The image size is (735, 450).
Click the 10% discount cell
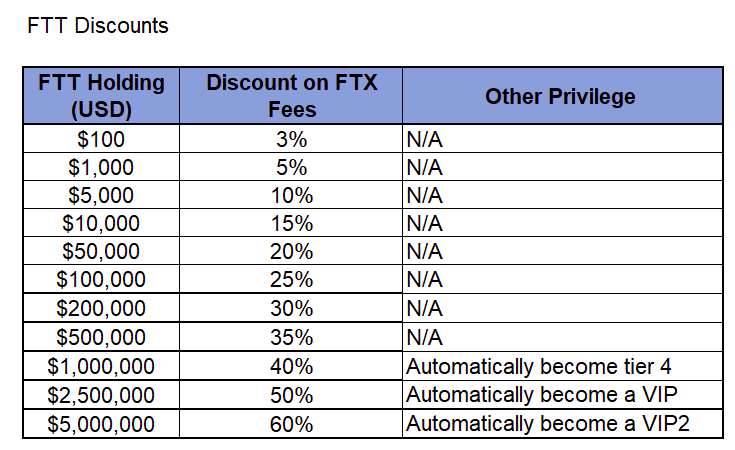pos(291,195)
